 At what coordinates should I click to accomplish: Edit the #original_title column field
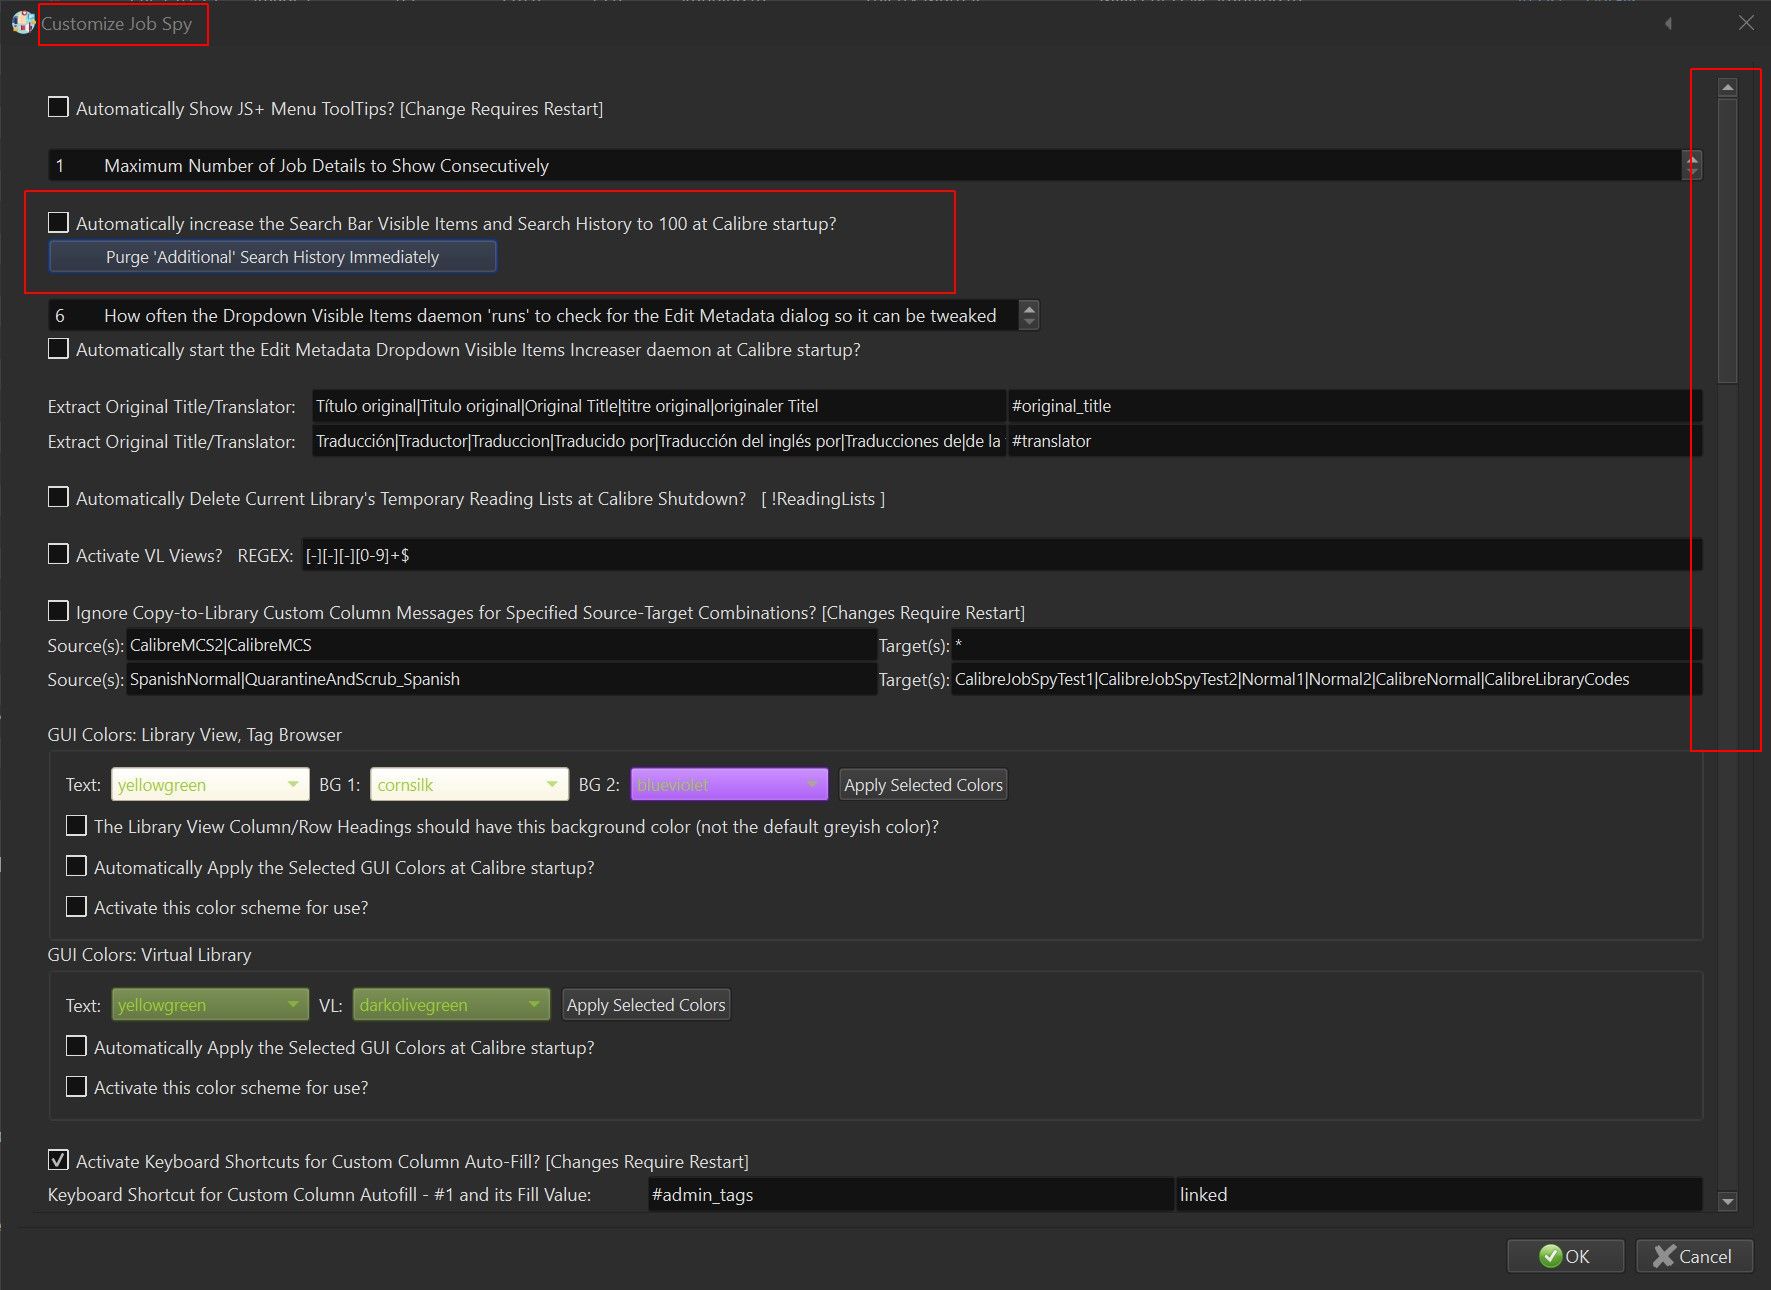coord(1355,406)
